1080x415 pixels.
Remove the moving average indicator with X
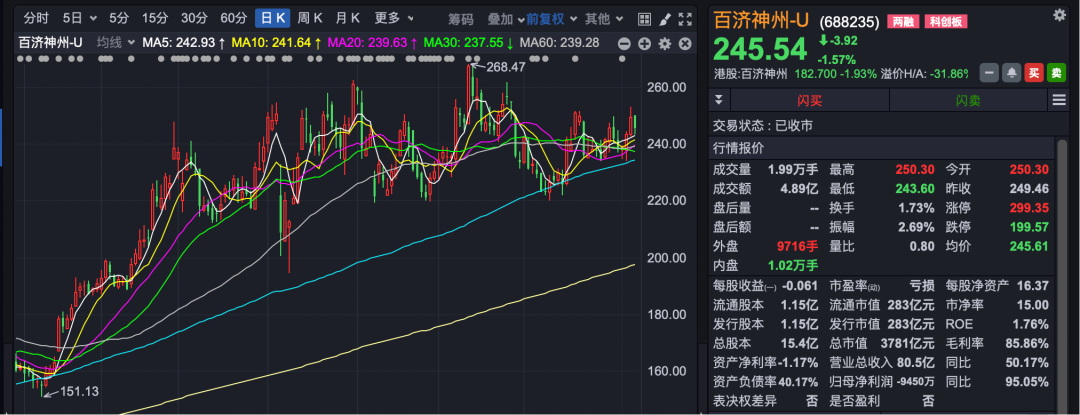tap(685, 43)
